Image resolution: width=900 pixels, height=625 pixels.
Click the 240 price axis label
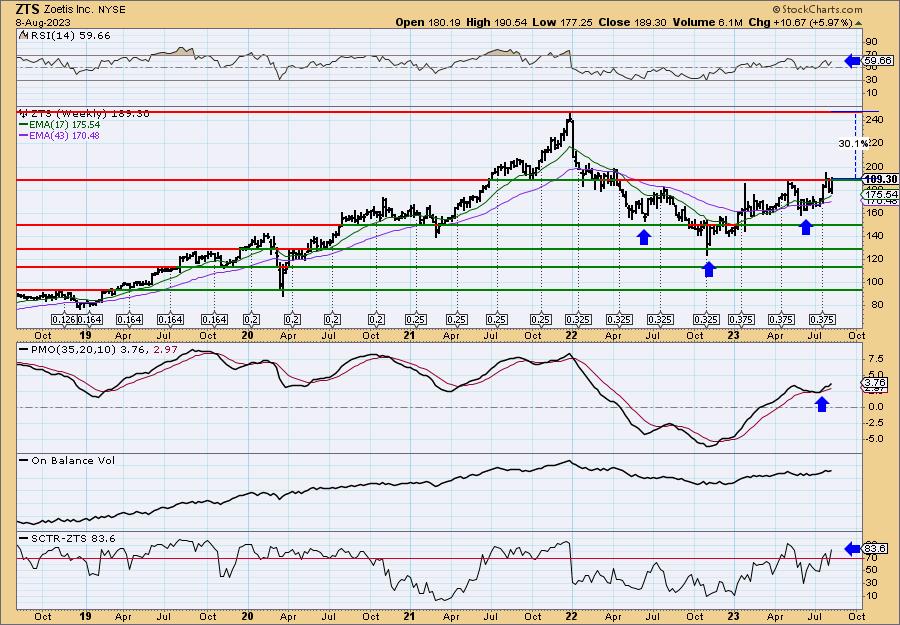pyautogui.click(x=877, y=119)
